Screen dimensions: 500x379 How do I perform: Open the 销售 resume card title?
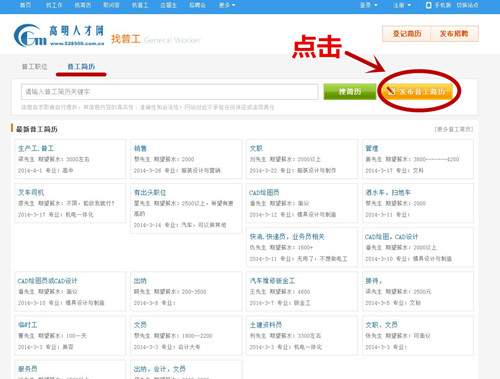point(140,148)
